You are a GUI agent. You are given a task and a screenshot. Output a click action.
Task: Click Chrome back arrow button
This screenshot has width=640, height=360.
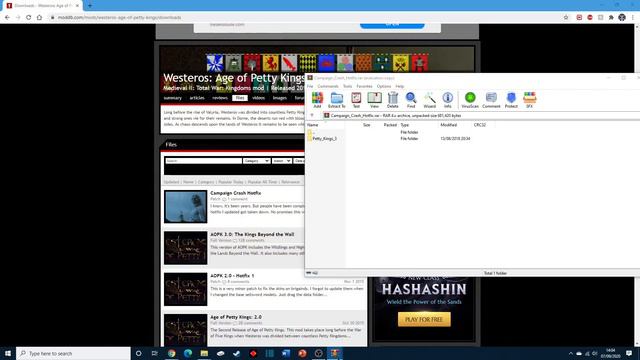click(x=7, y=18)
